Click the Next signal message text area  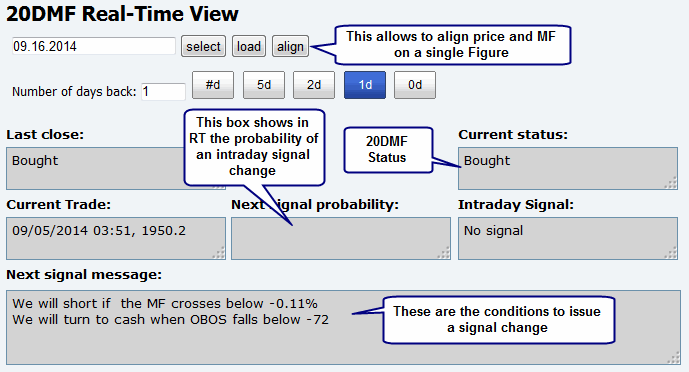tap(344, 327)
